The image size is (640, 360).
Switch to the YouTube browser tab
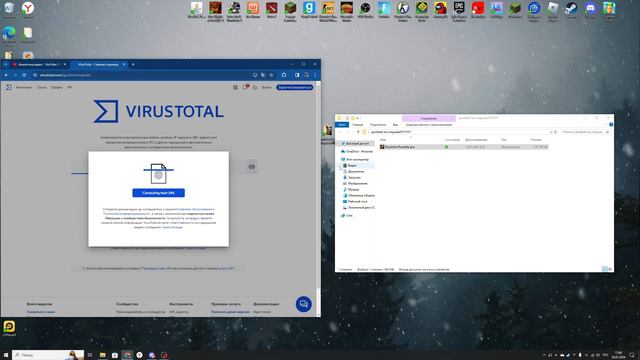click(39, 64)
